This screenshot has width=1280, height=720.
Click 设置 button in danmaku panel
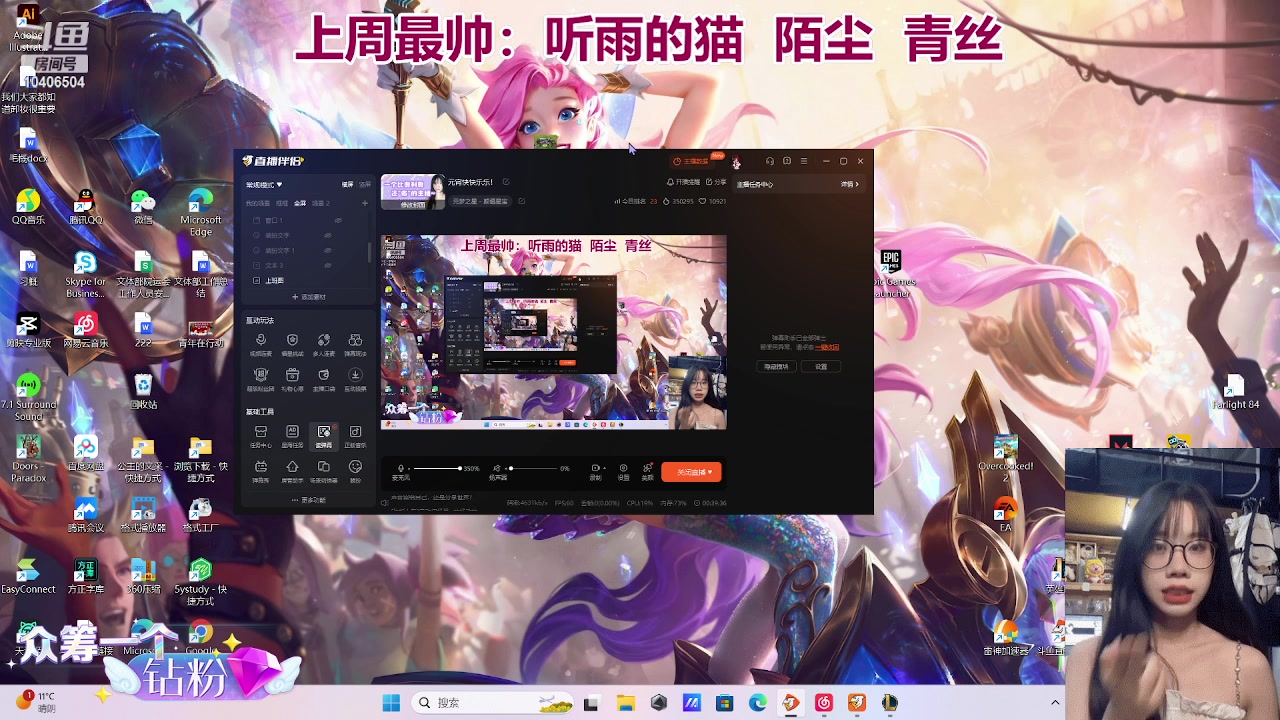coord(821,367)
